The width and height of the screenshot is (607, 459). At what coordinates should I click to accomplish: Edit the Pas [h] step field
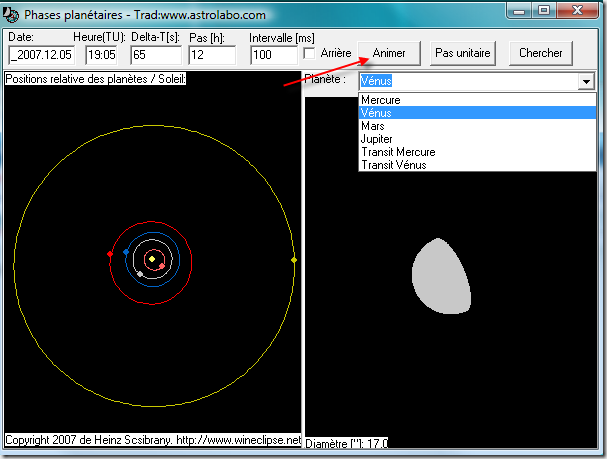[211, 54]
